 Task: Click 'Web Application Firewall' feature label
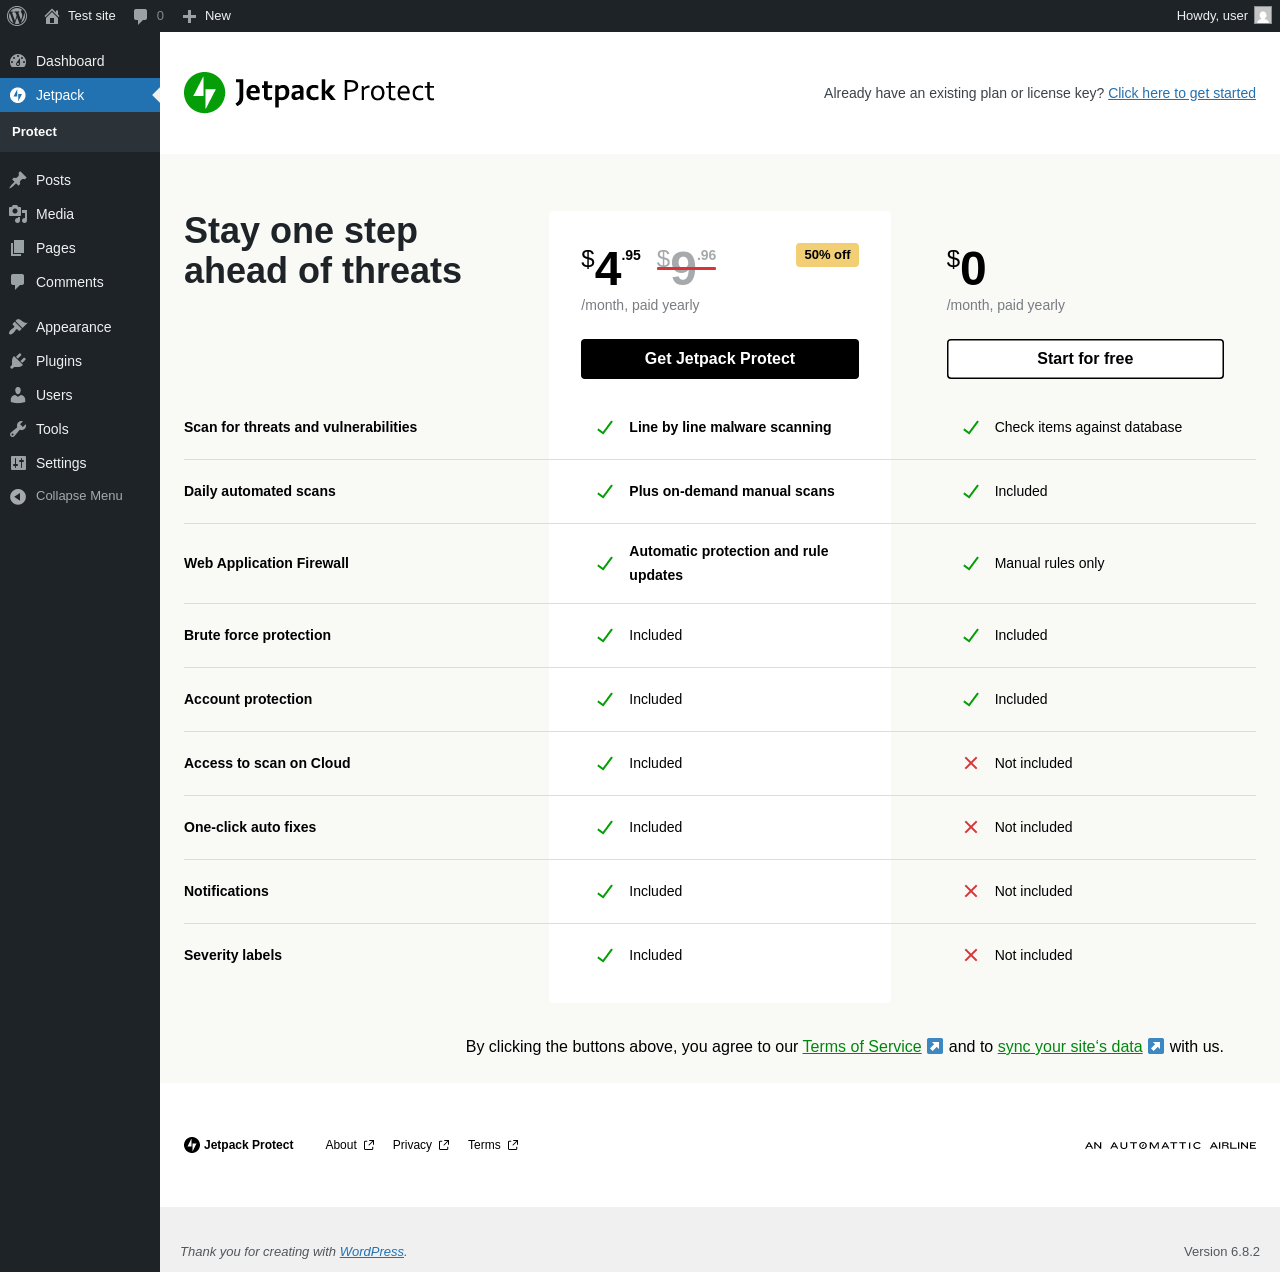(x=266, y=563)
